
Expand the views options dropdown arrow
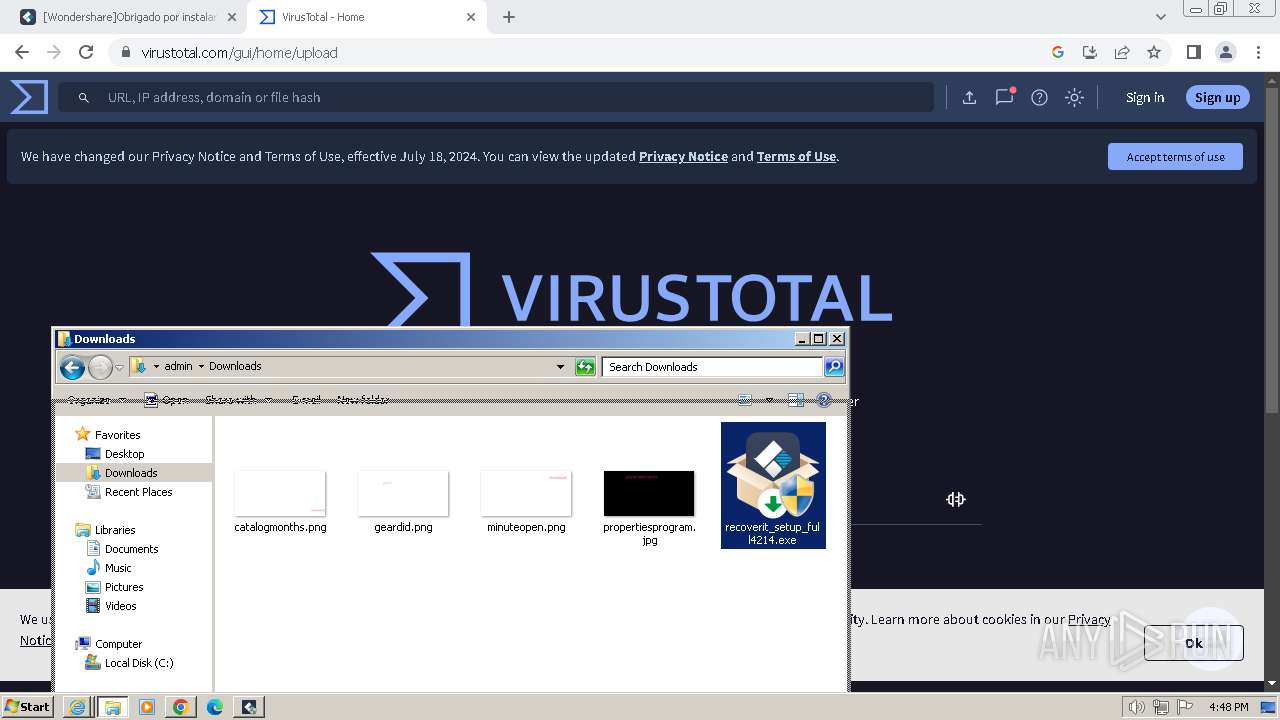[x=769, y=400]
